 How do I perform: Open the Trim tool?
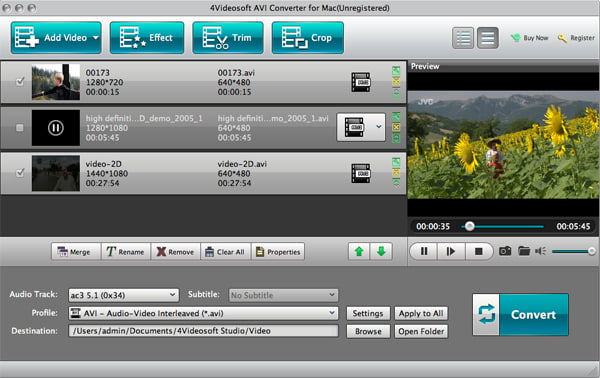pyautogui.click(x=228, y=37)
